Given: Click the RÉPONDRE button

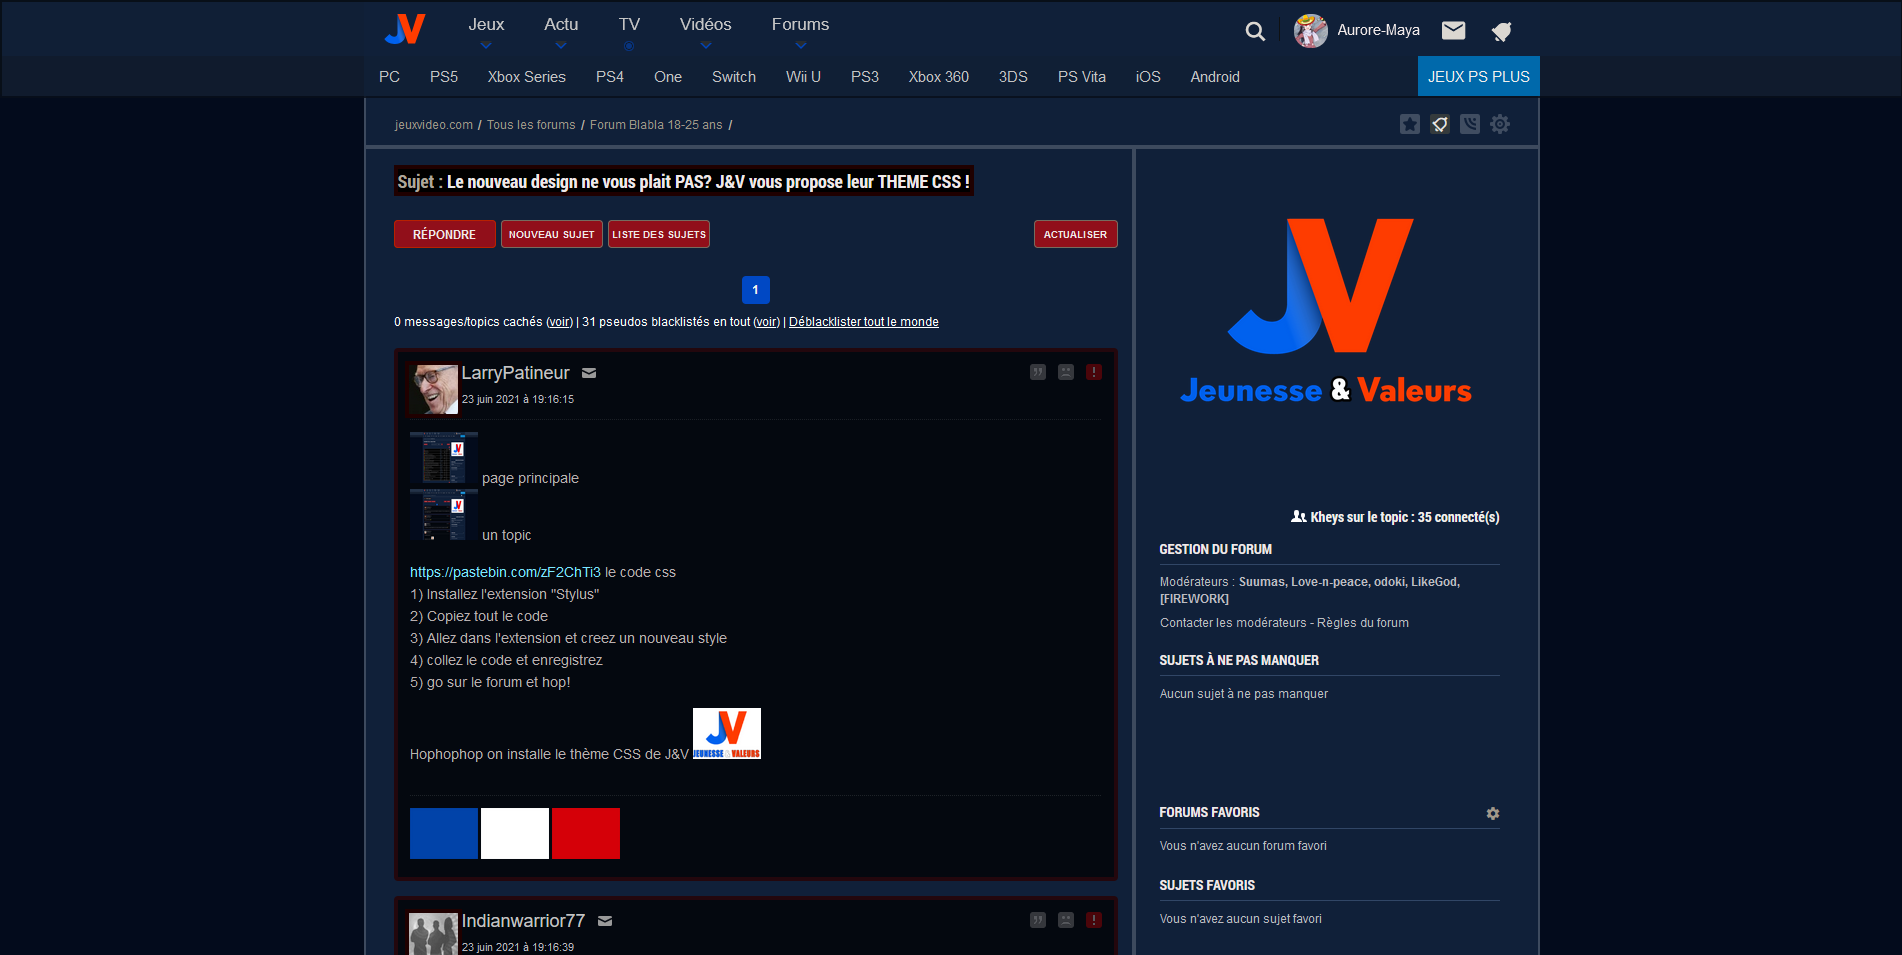Looking at the screenshot, I should pos(445,234).
